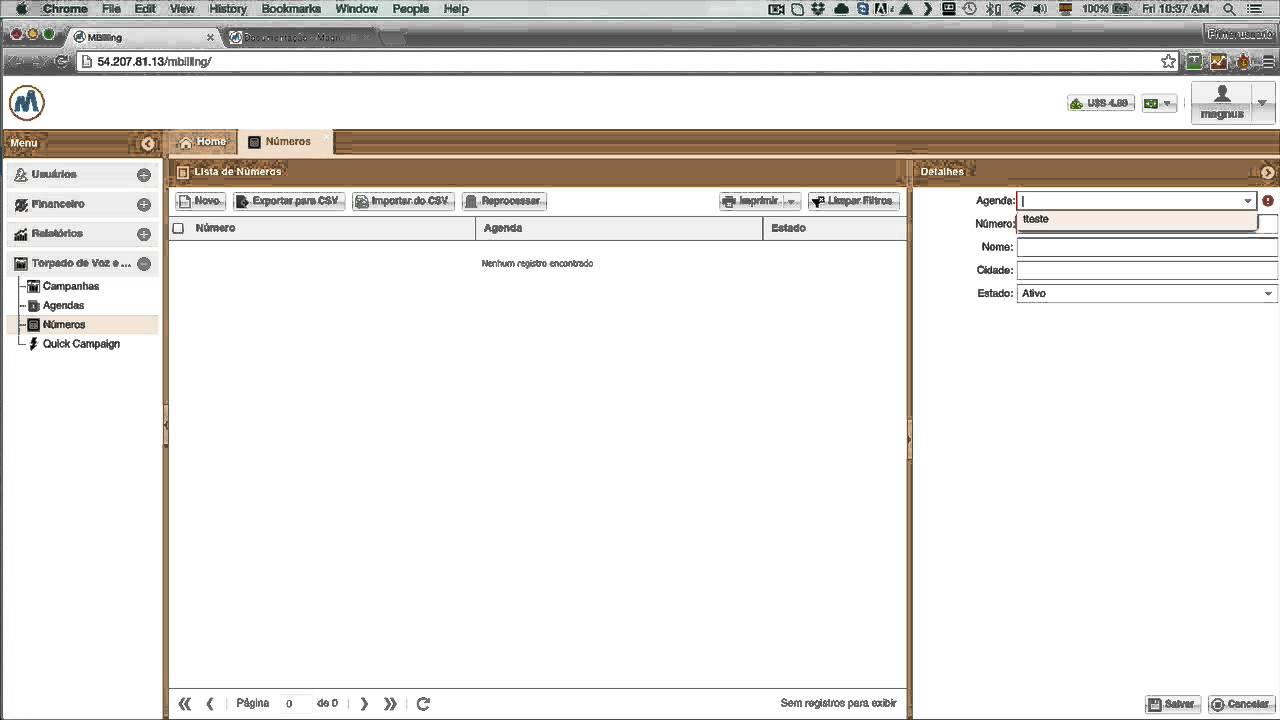Click the Cidade input field
The width and height of the screenshot is (1280, 720).
pyautogui.click(x=1147, y=270)
